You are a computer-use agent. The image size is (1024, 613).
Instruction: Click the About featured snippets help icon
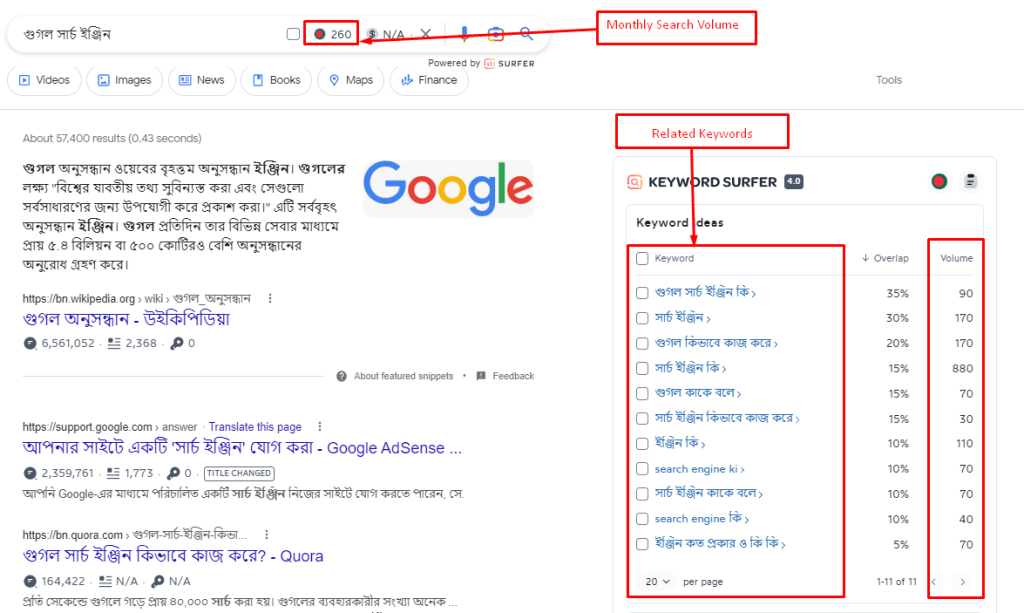click(x=342, y=376)
